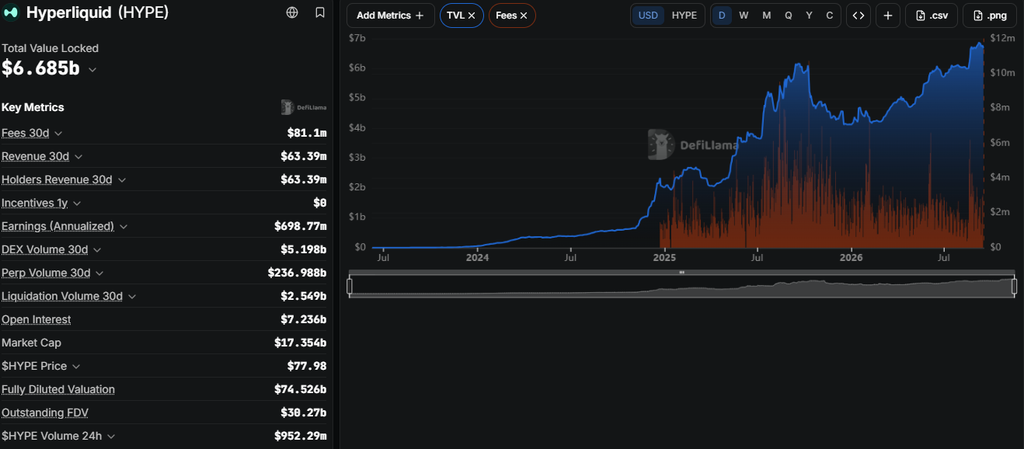
Task: Click the globe website icon
Action: [x=292, y=12]
